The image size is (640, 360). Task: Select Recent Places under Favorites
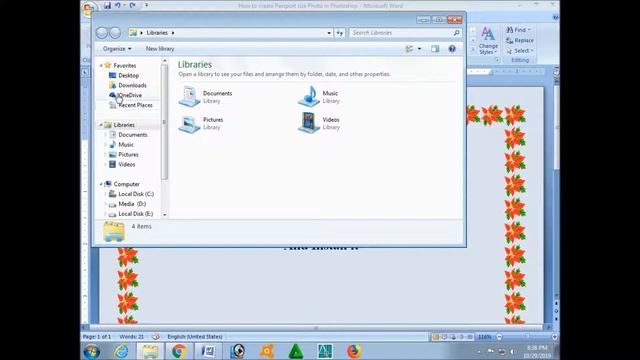tap(131, 105)
